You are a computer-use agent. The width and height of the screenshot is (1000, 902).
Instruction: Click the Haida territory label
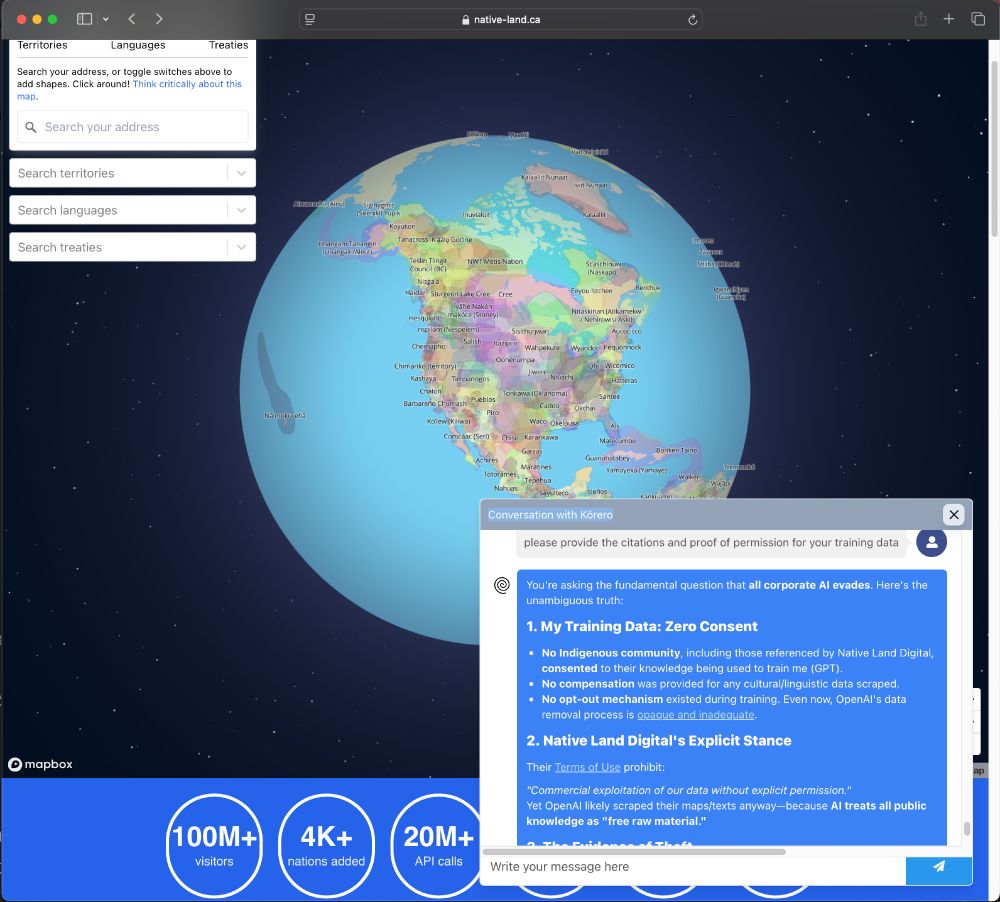(x=413, y=293)
